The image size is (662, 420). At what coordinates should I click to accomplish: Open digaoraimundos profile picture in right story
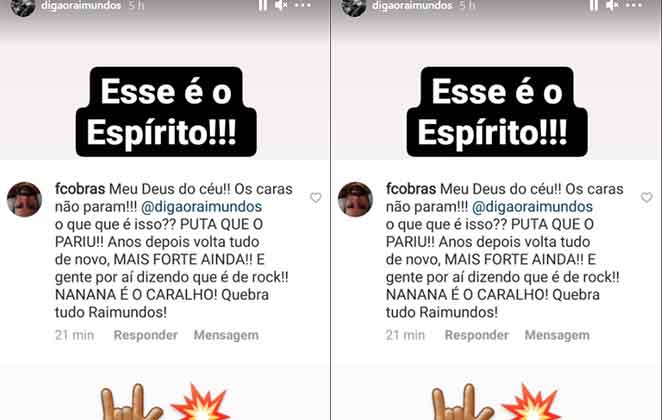tap(354, 6)
